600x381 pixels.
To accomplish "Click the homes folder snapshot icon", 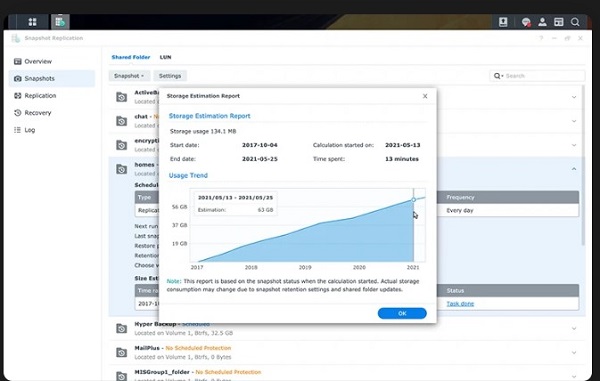I will point(121,169).
